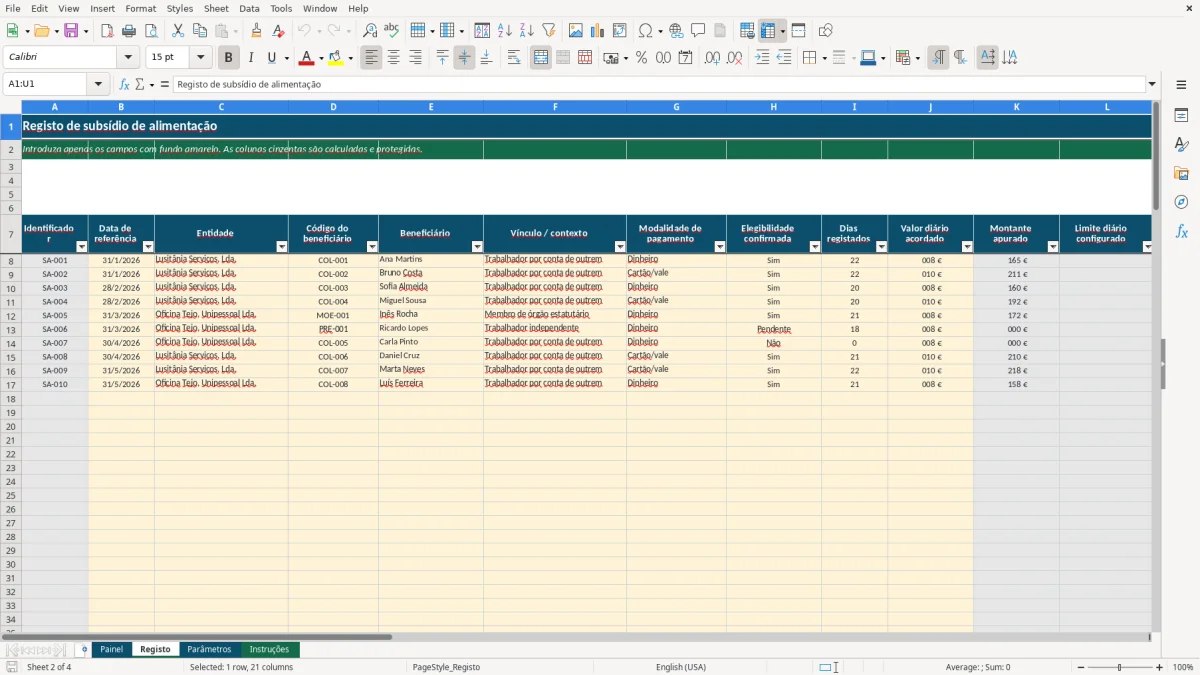Open the Format menu
Viewport: 1200px width, 675px height.
(140, 8)
